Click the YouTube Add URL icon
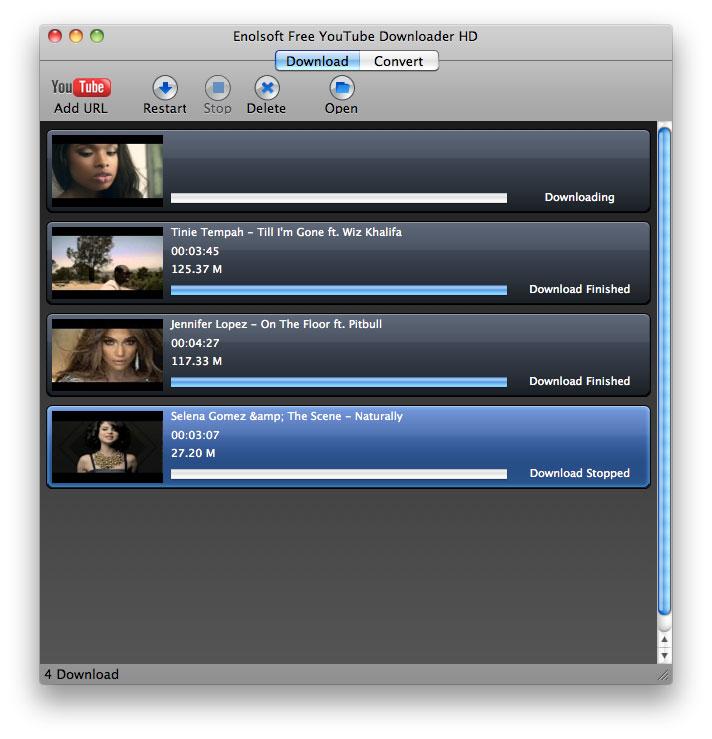712x739 pixels. point(81,87)
